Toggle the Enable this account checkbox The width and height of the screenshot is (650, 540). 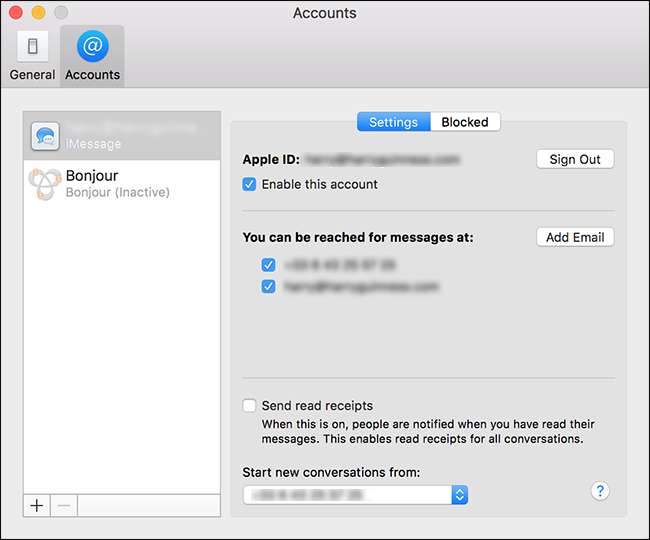[x=250, y=184]
